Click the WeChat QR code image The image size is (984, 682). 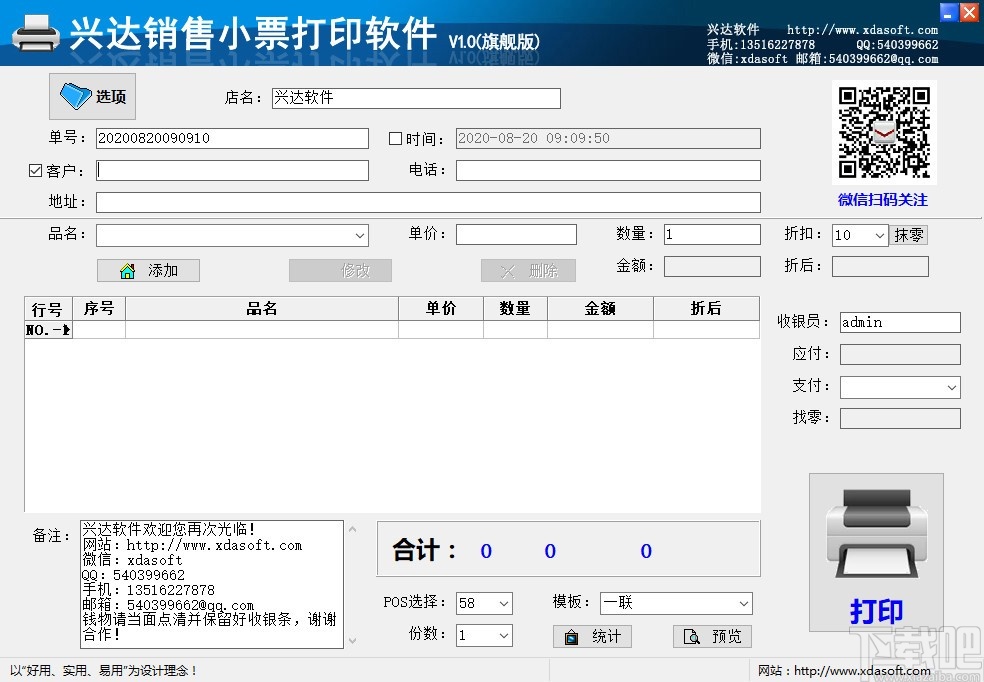(884, 131)
